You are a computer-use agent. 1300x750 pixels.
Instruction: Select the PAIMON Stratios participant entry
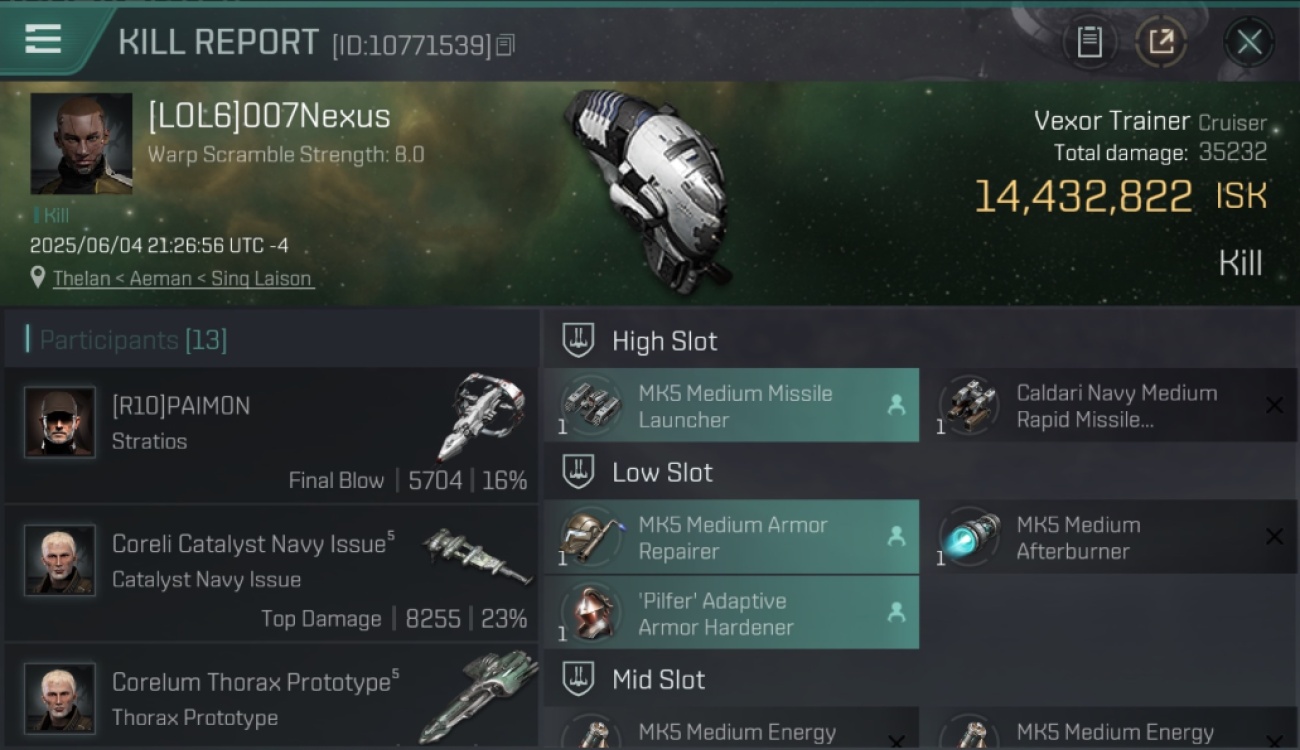point(270,435)
